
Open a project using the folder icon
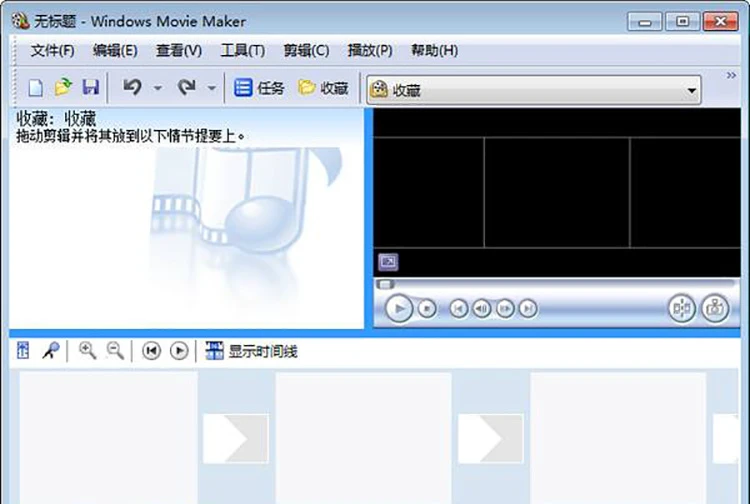[63, 87]
